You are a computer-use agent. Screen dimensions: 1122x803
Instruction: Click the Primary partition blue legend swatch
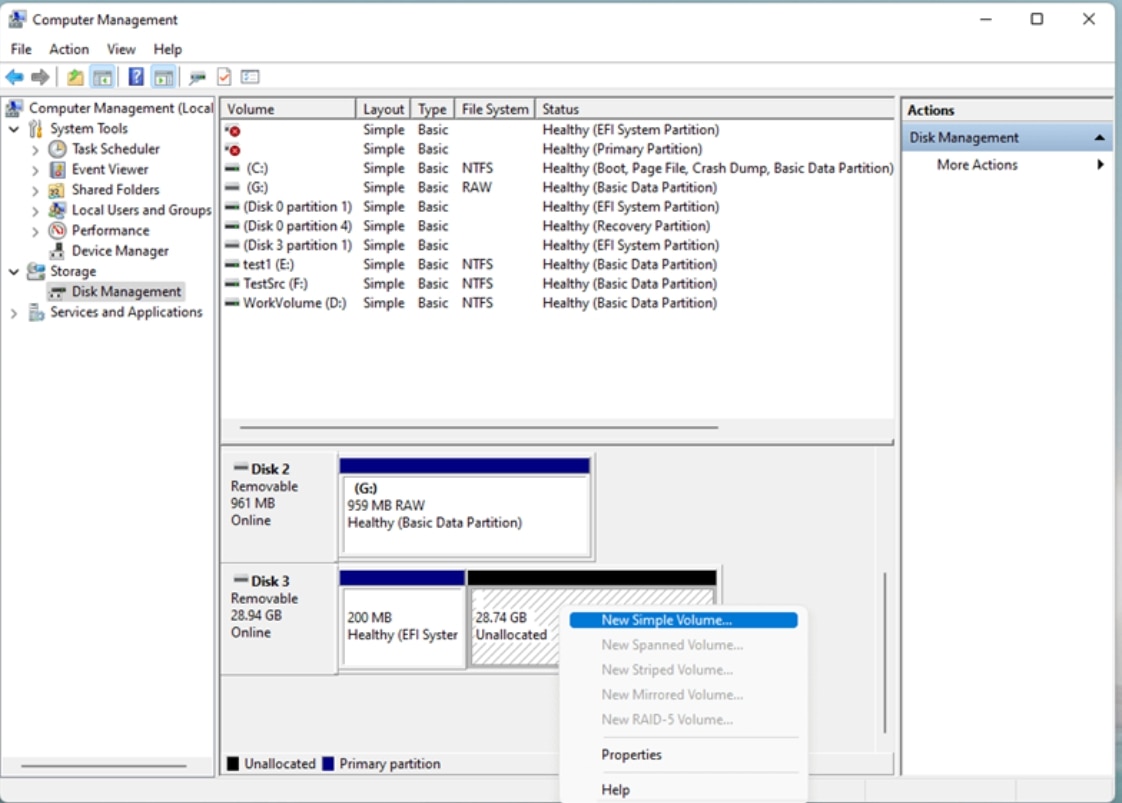(x=328, y=764)
